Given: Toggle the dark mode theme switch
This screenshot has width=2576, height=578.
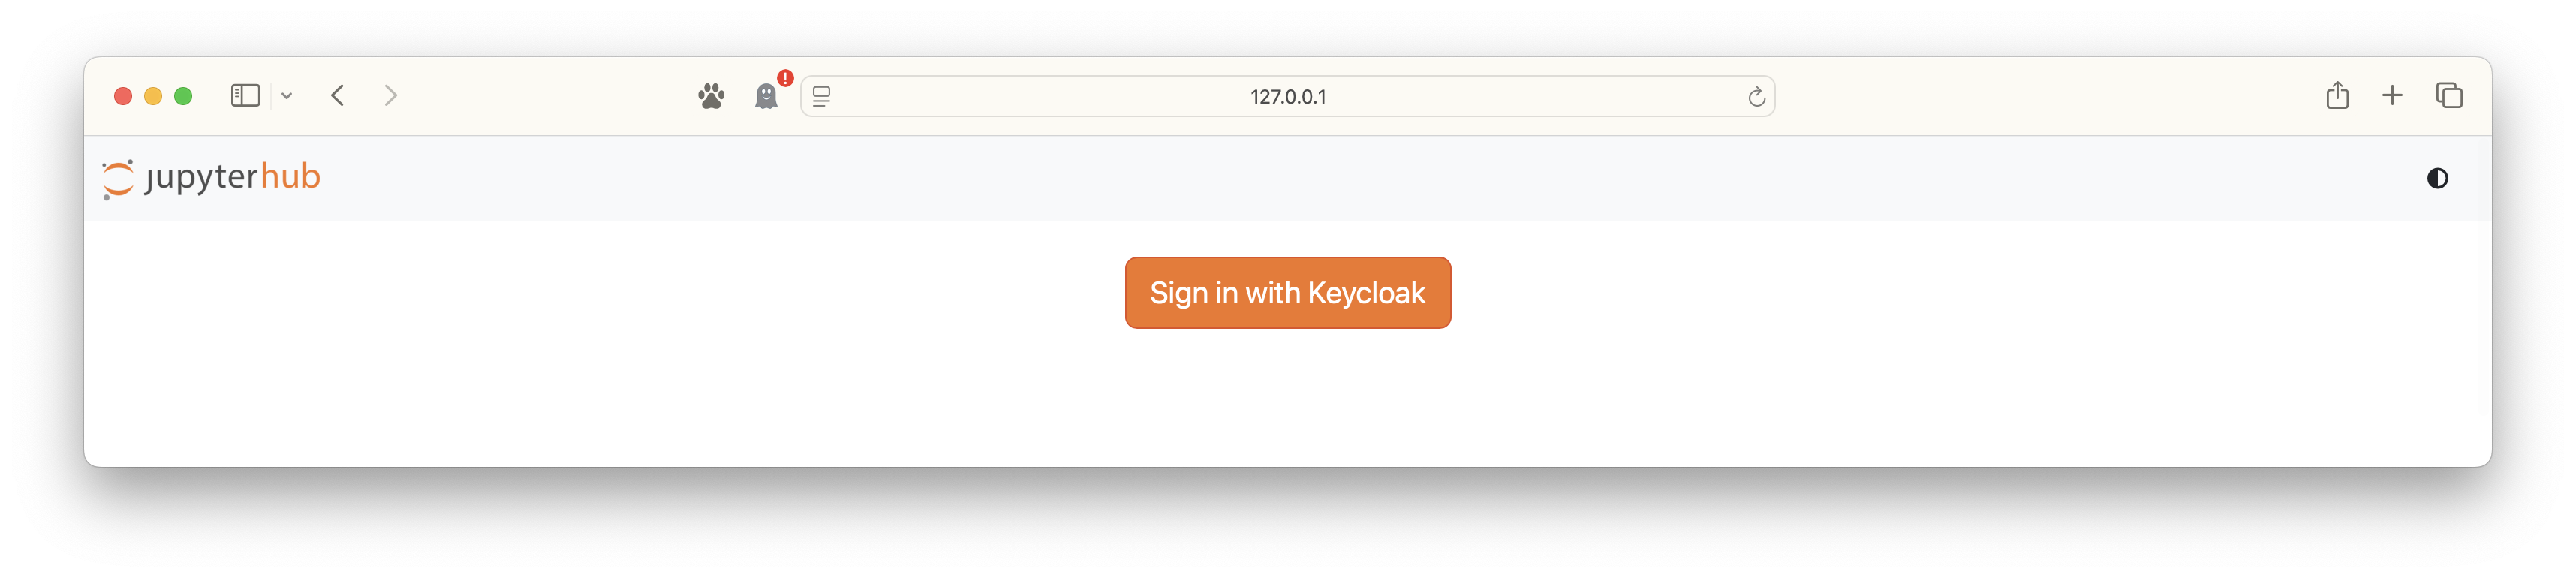Looking at the screenshot, I should click(2437, 179).
